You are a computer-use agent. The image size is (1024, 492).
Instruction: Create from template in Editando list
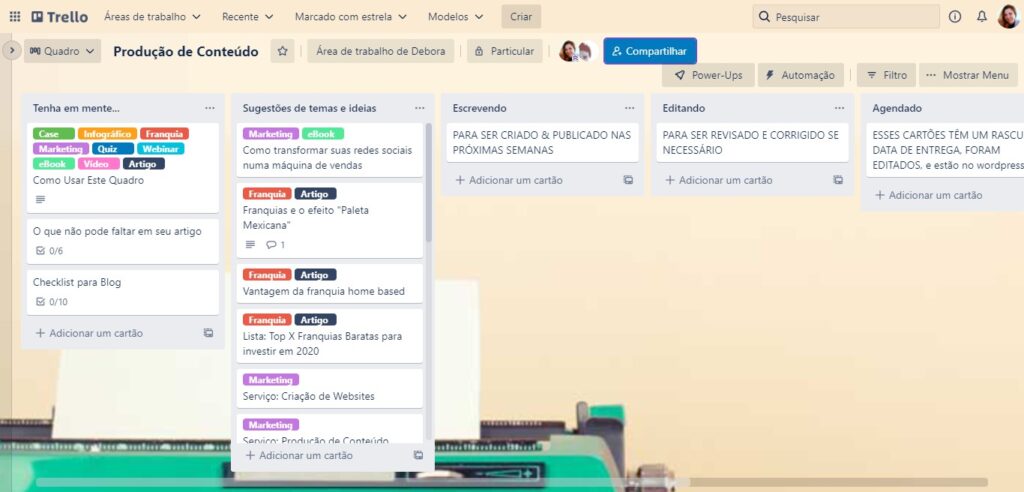pos(838,180)
